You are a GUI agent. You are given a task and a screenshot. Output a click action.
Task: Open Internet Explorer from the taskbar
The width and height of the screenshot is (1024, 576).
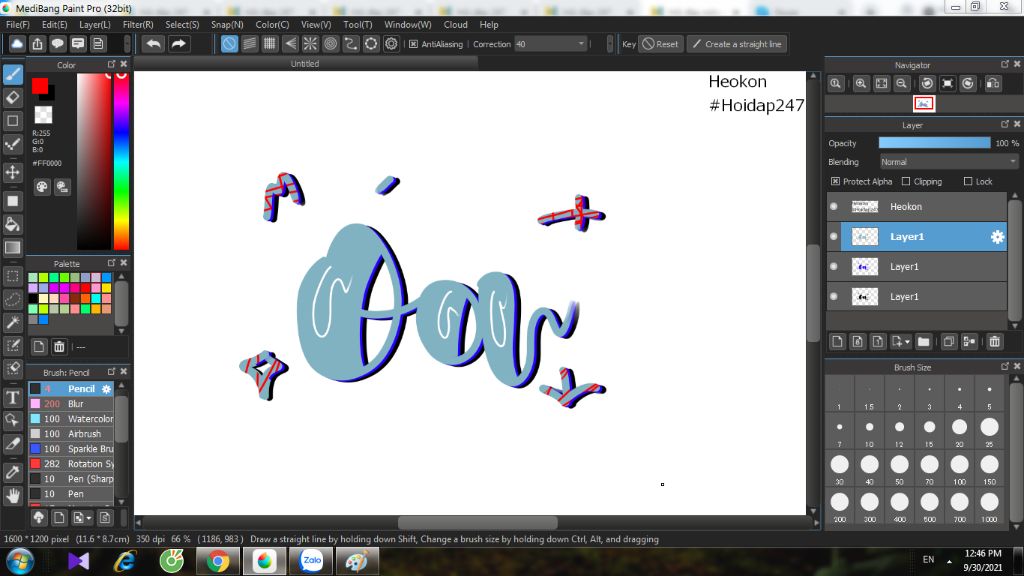pyautogui.click(x=125, y=561)
